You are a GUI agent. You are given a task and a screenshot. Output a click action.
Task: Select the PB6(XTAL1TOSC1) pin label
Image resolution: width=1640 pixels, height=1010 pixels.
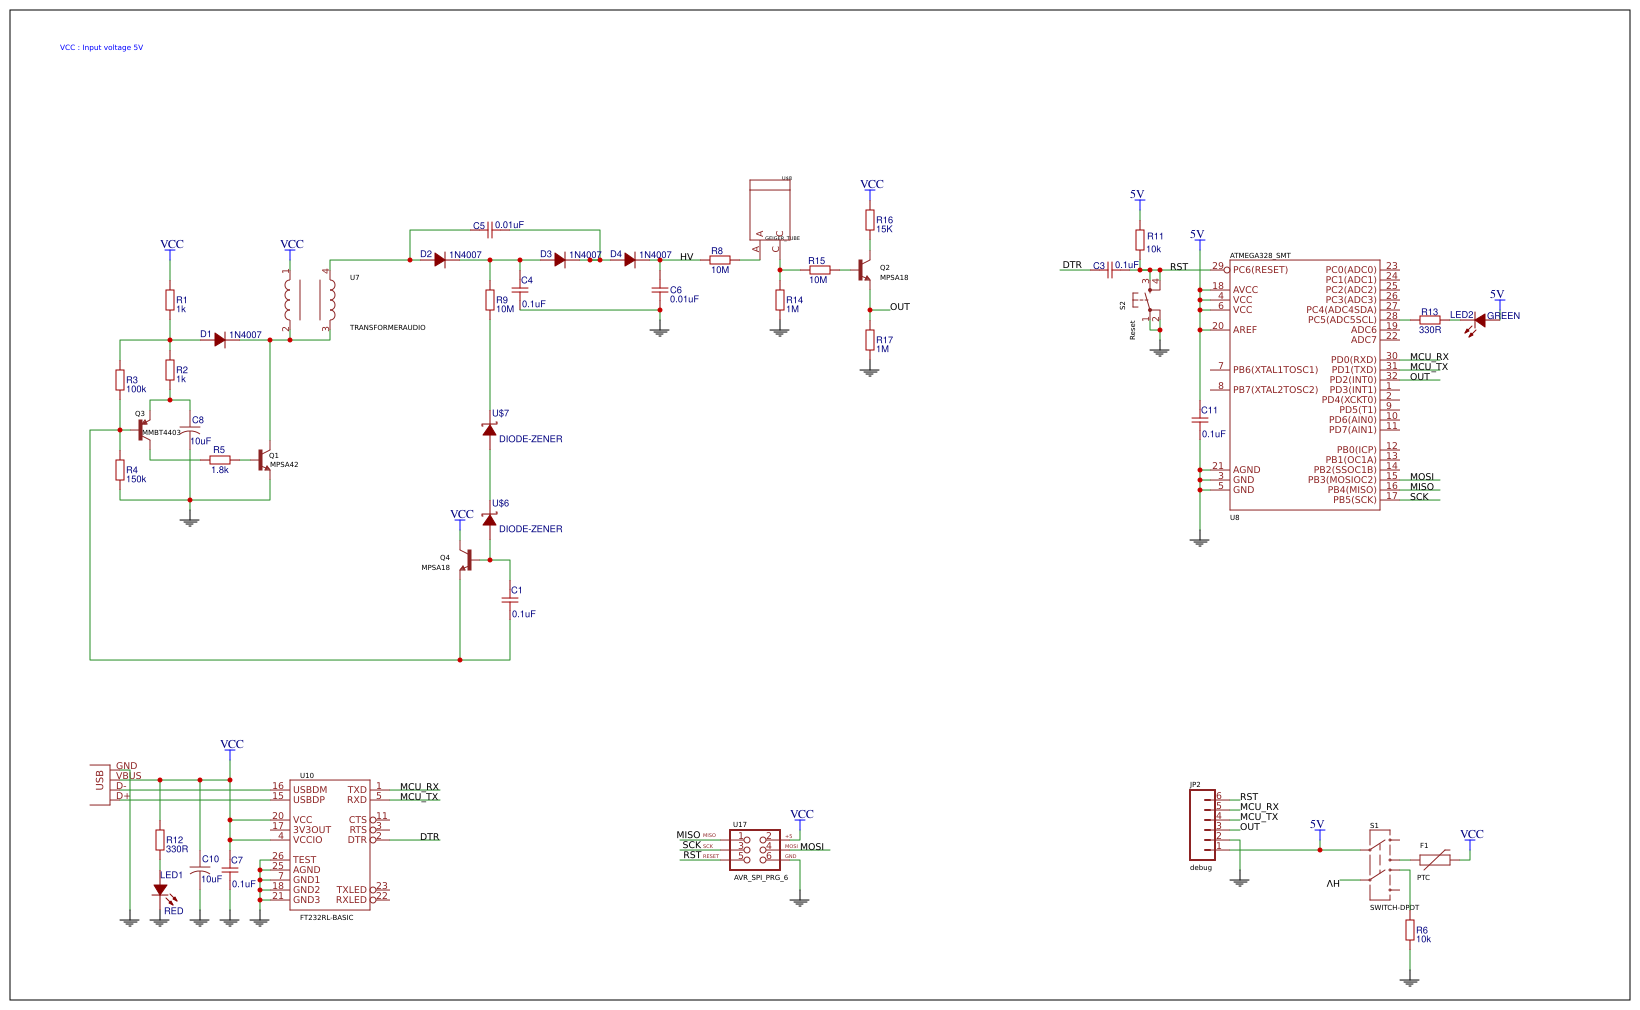(x=1276, y=370)
